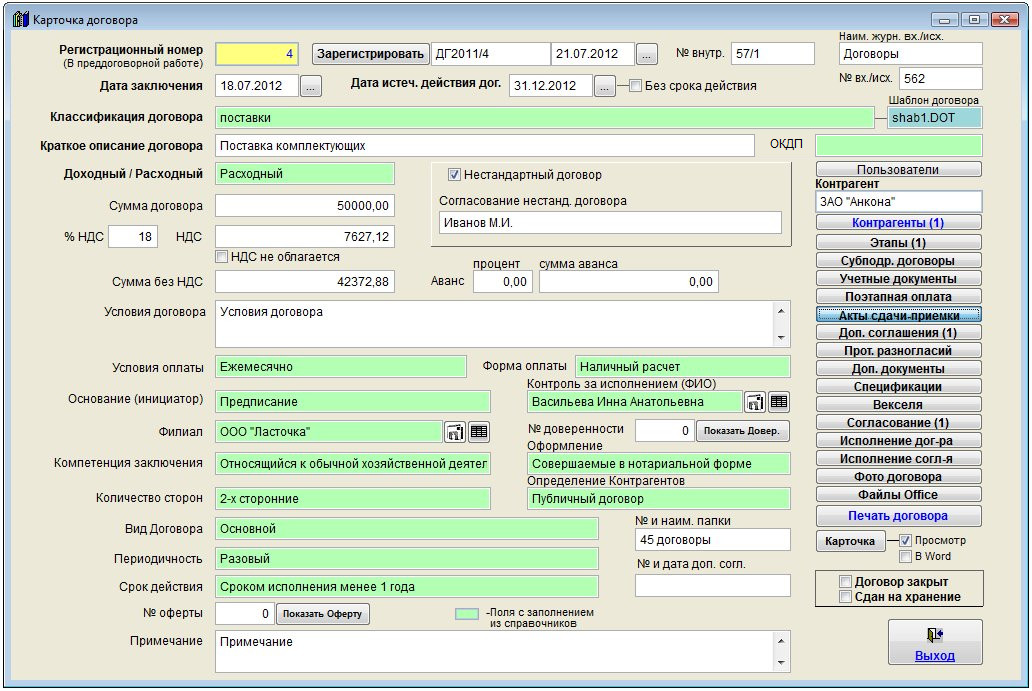Image resolution: width=1032 pixels, height=691 pixels.
Task: Click the Сумма договора input field
Action: 305,206
